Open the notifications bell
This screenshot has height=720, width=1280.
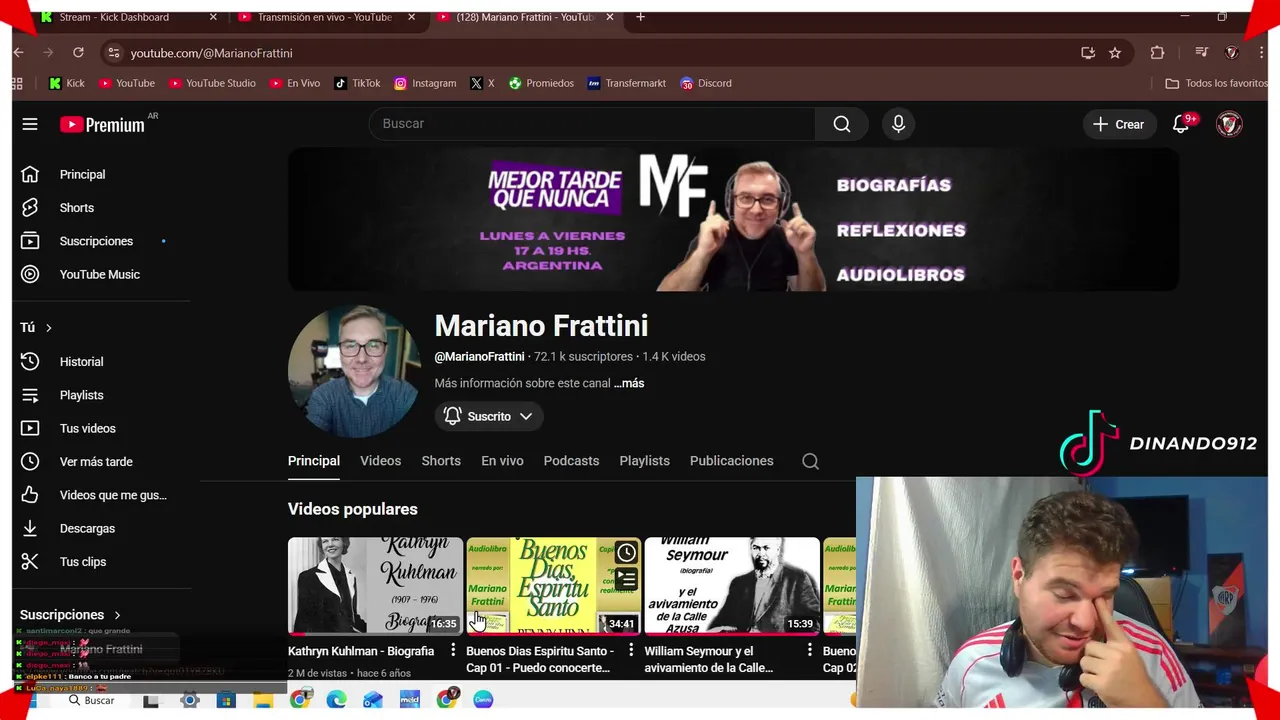click(1181, 124)
